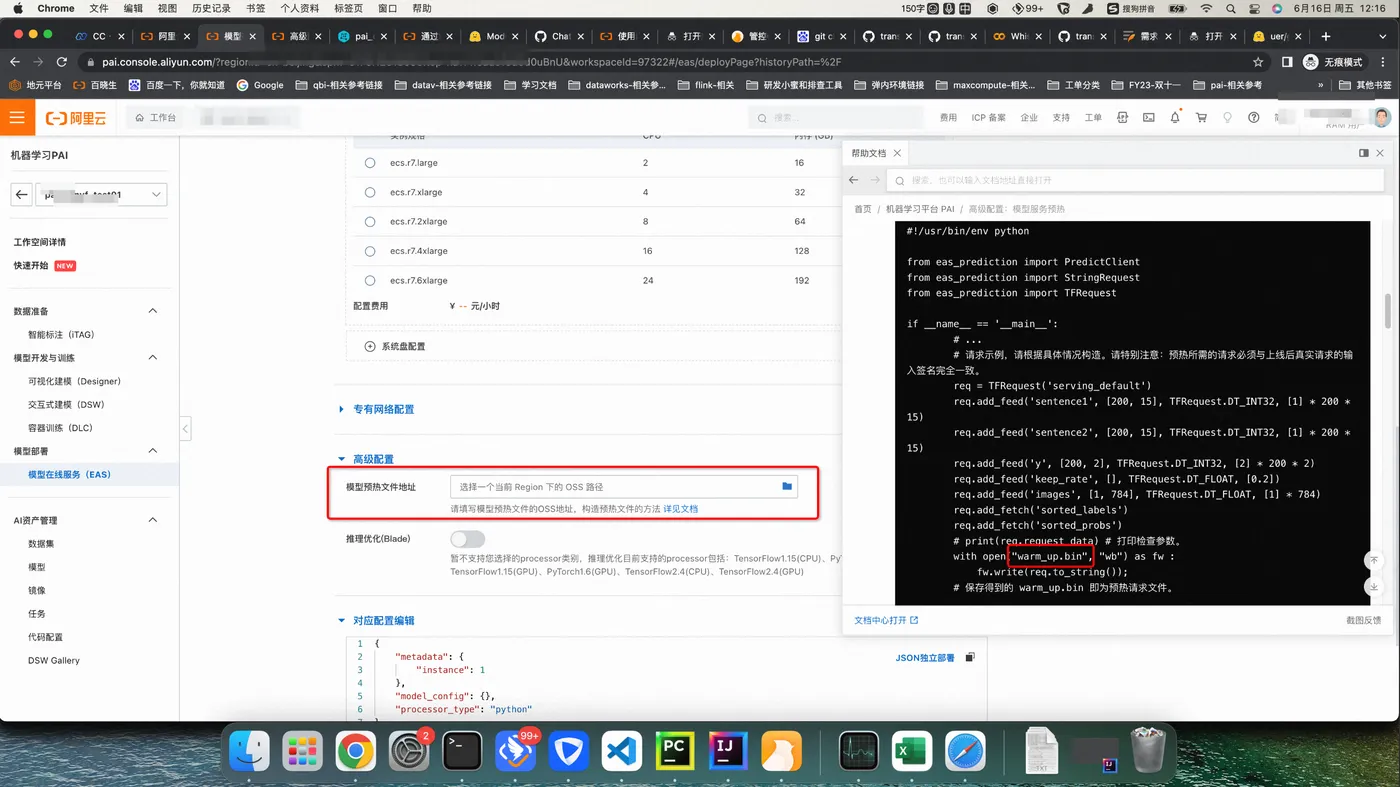The height and width of the screenshot is (787, 1400).
Task: Go to 模型在线服务 (EAS) page
Action: click(69, 475)
